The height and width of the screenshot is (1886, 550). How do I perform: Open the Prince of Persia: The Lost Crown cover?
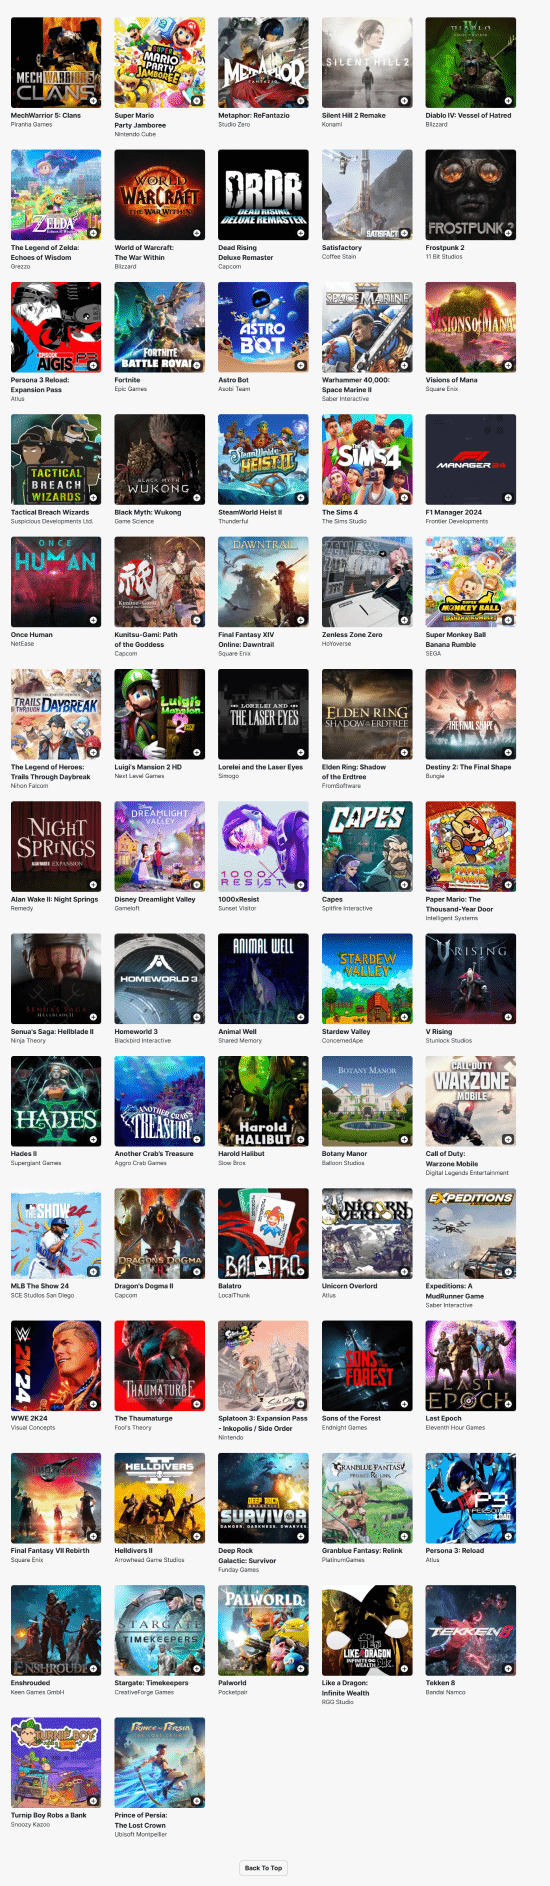pyautogui.click(x=160, y=1762)
